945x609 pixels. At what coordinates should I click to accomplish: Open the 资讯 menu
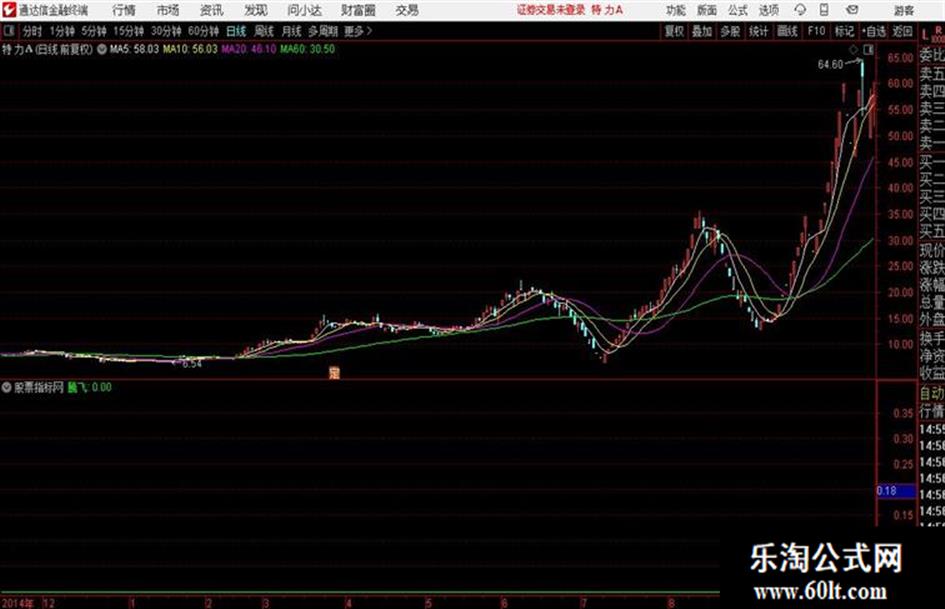tap(212, 10)
